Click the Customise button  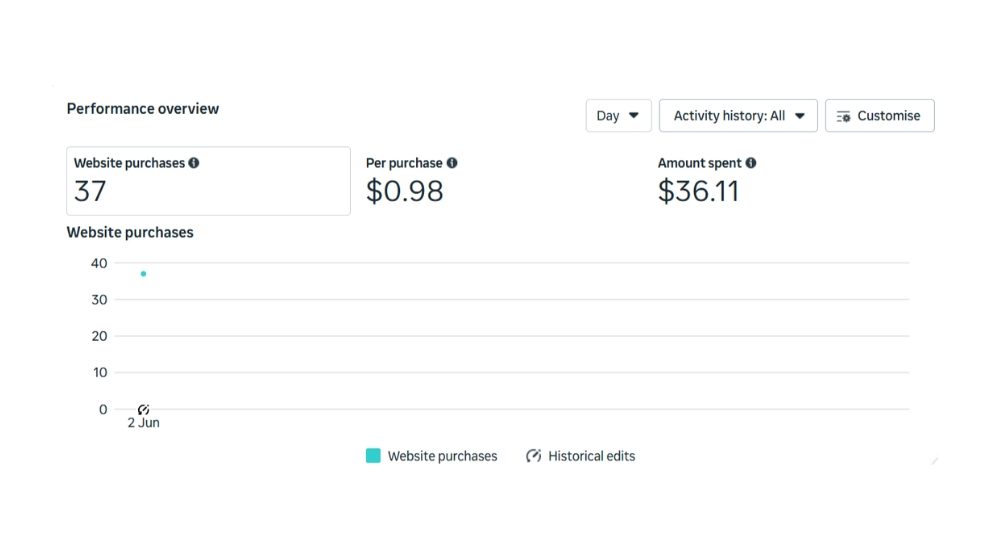tap(879, 115)
